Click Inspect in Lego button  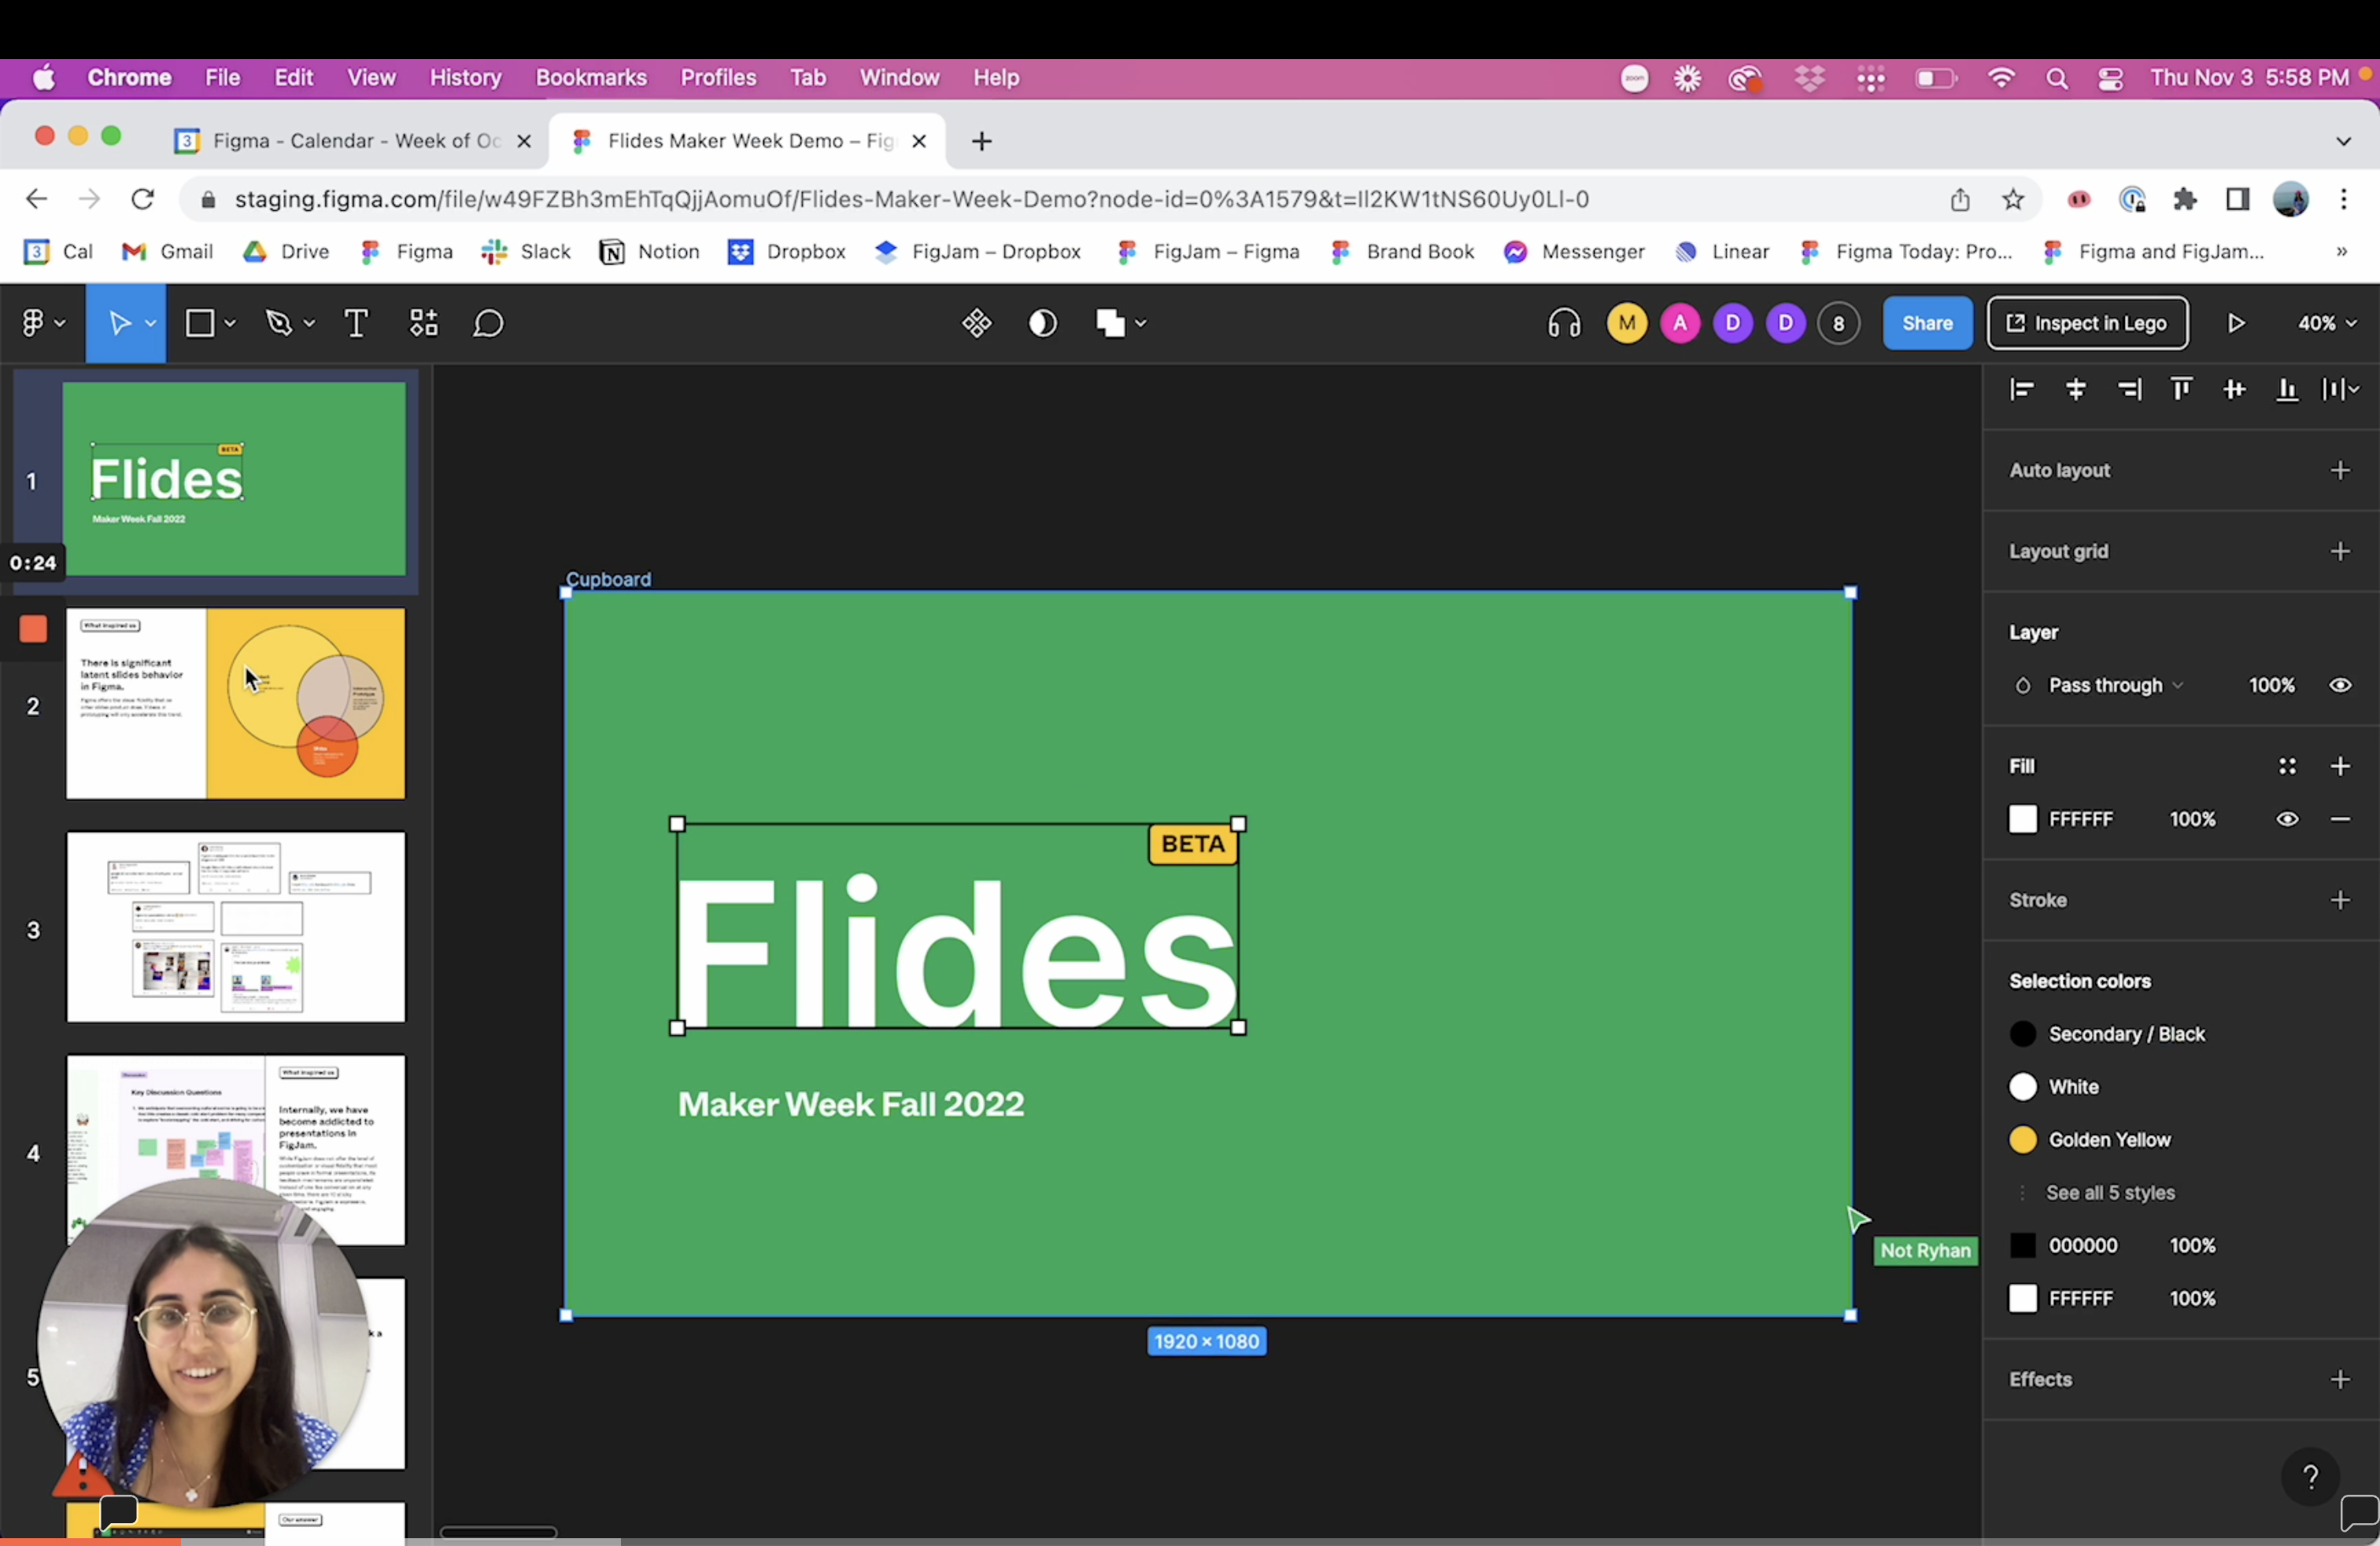coord(2087,323)
